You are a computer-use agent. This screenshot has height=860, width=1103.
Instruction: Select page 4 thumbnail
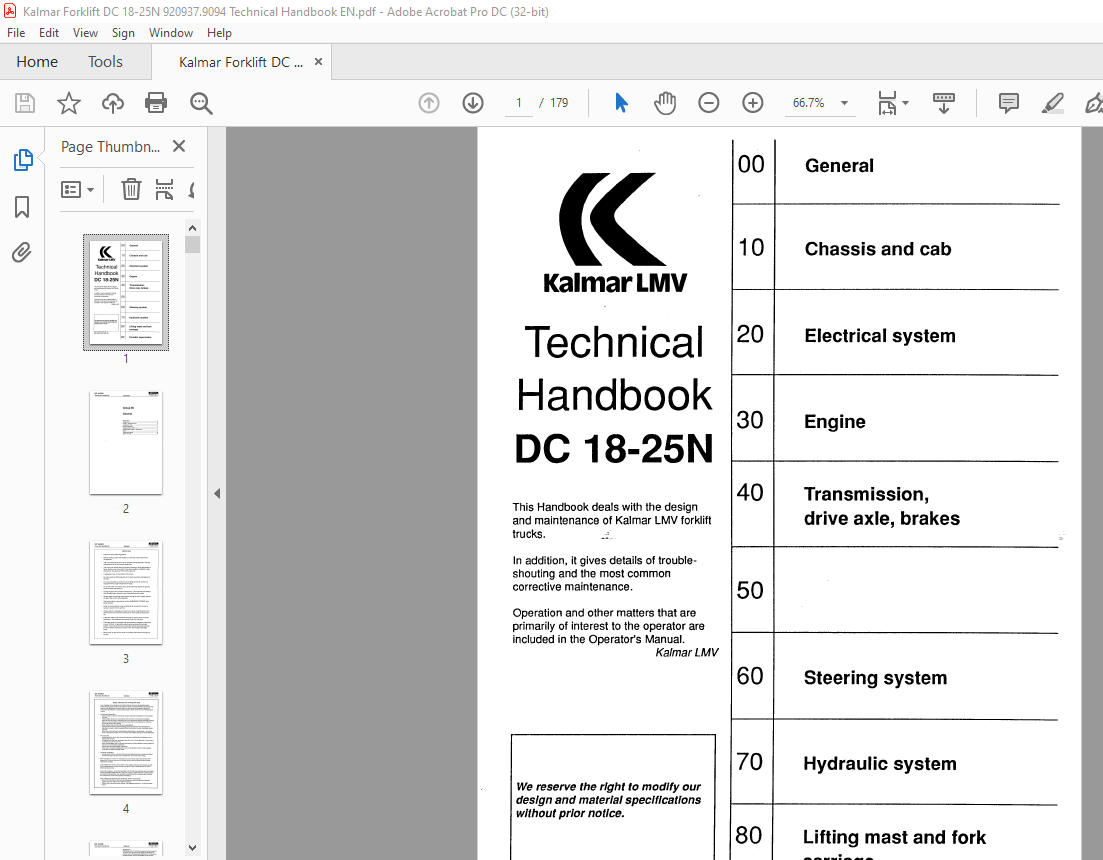pyautogui.click(x=126, y=743)
